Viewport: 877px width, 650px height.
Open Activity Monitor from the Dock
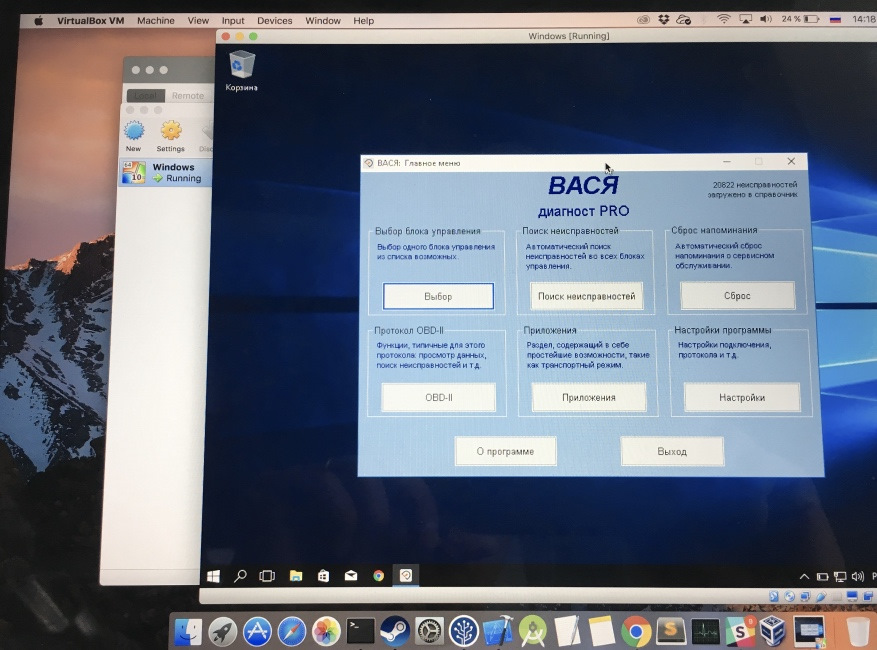(705, 632)
